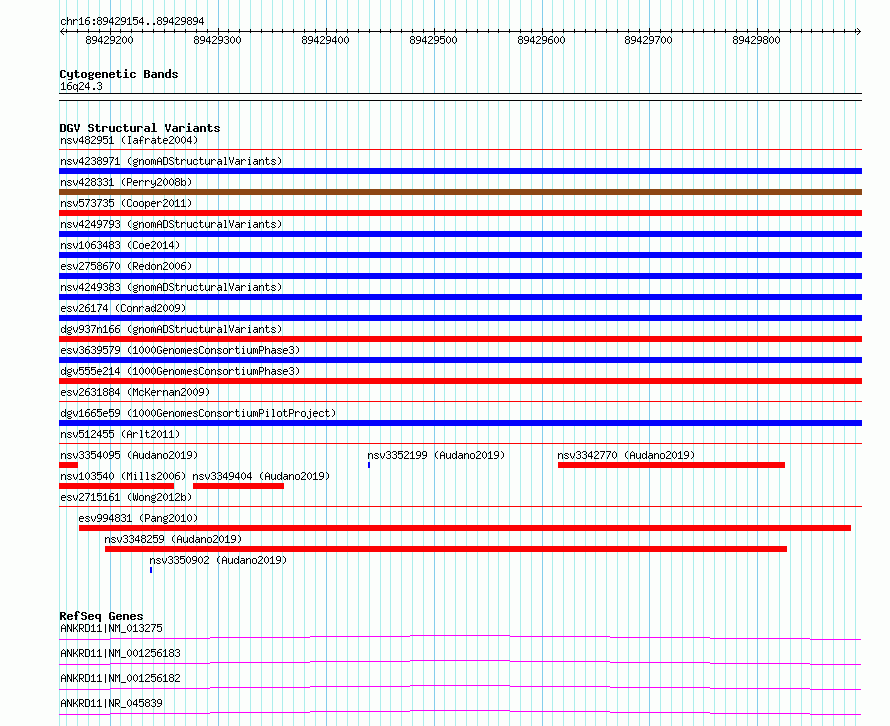Image resolution: width=890 pixels, height=726 pixels.
Task: Click the small blue nsv3350902 marker
Action: tap(151, 570)
